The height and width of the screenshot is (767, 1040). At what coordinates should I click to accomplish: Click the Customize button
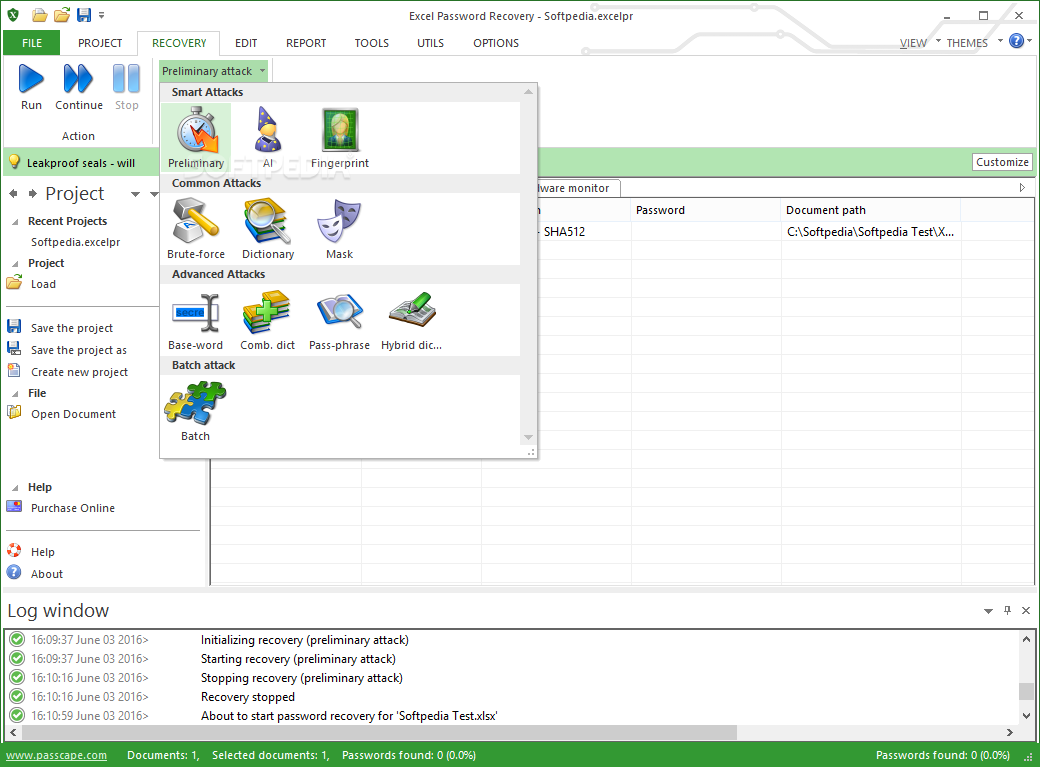(1002, 162)
